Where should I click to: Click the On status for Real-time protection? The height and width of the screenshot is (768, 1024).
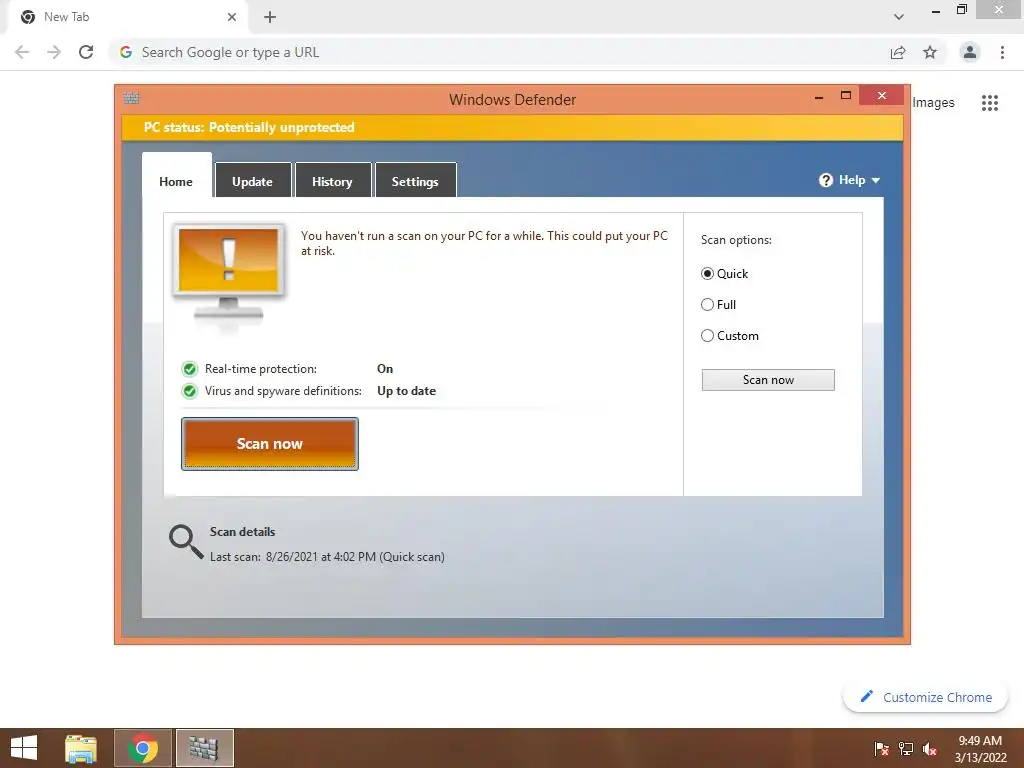(385, 369)
